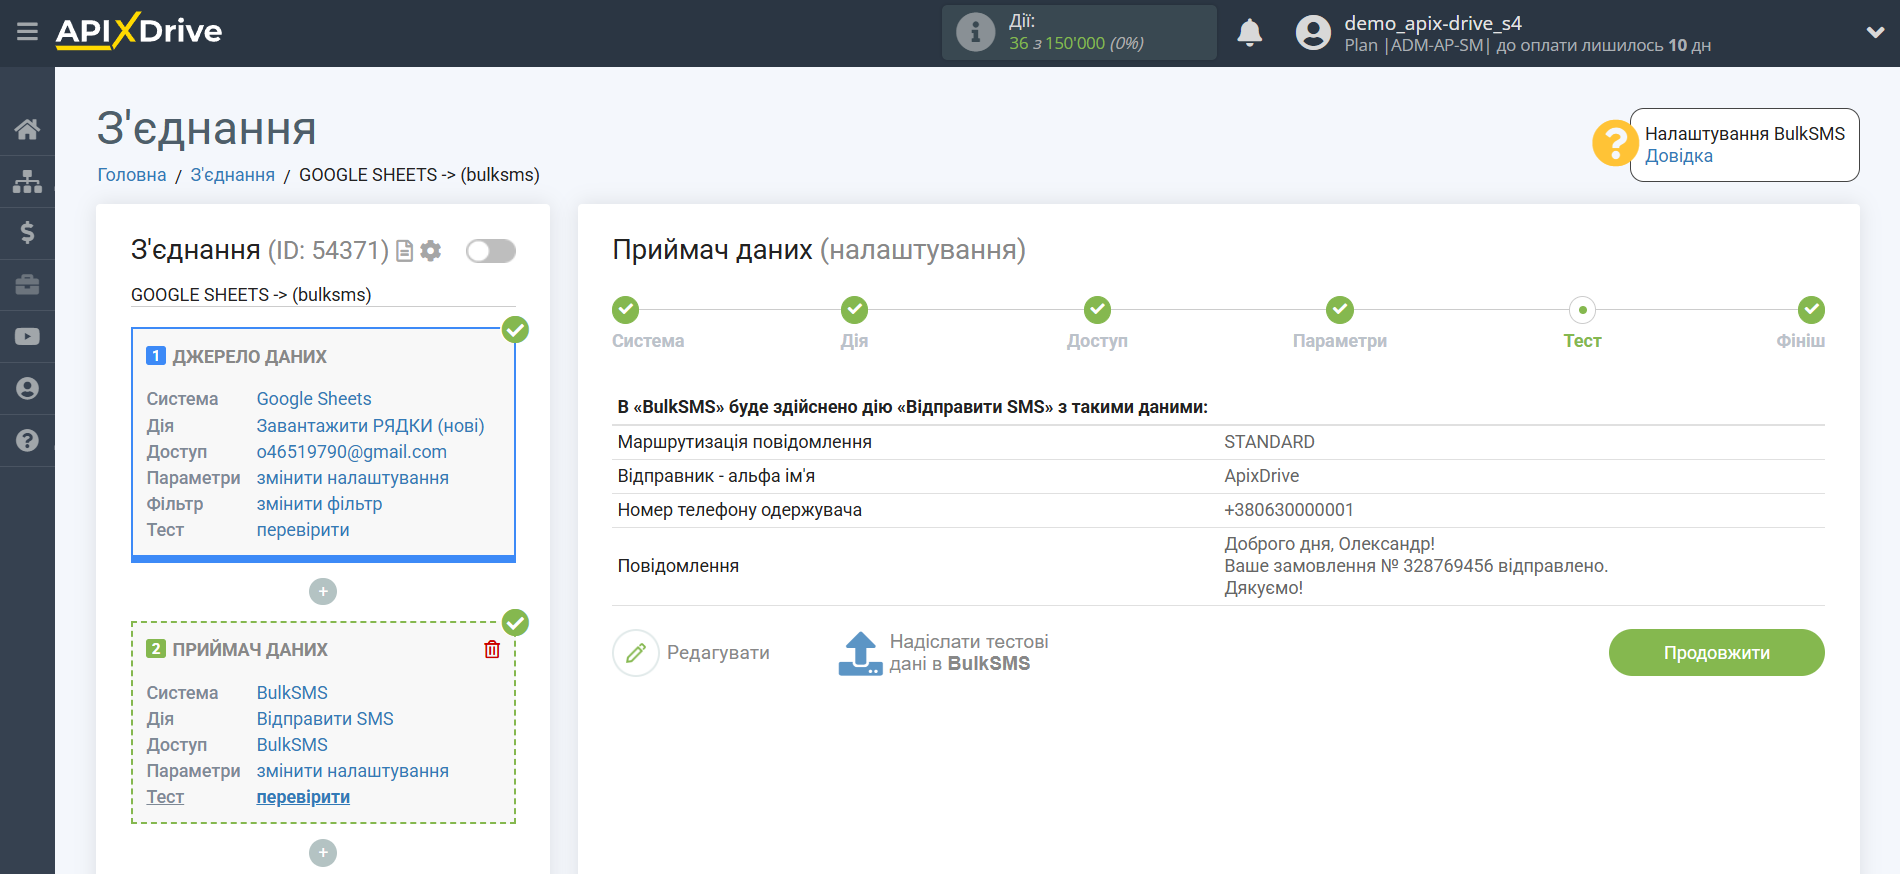Open the briefcase sidebar icon
The height and width of the screenshot is (874, 1900).
coord(27,285)
